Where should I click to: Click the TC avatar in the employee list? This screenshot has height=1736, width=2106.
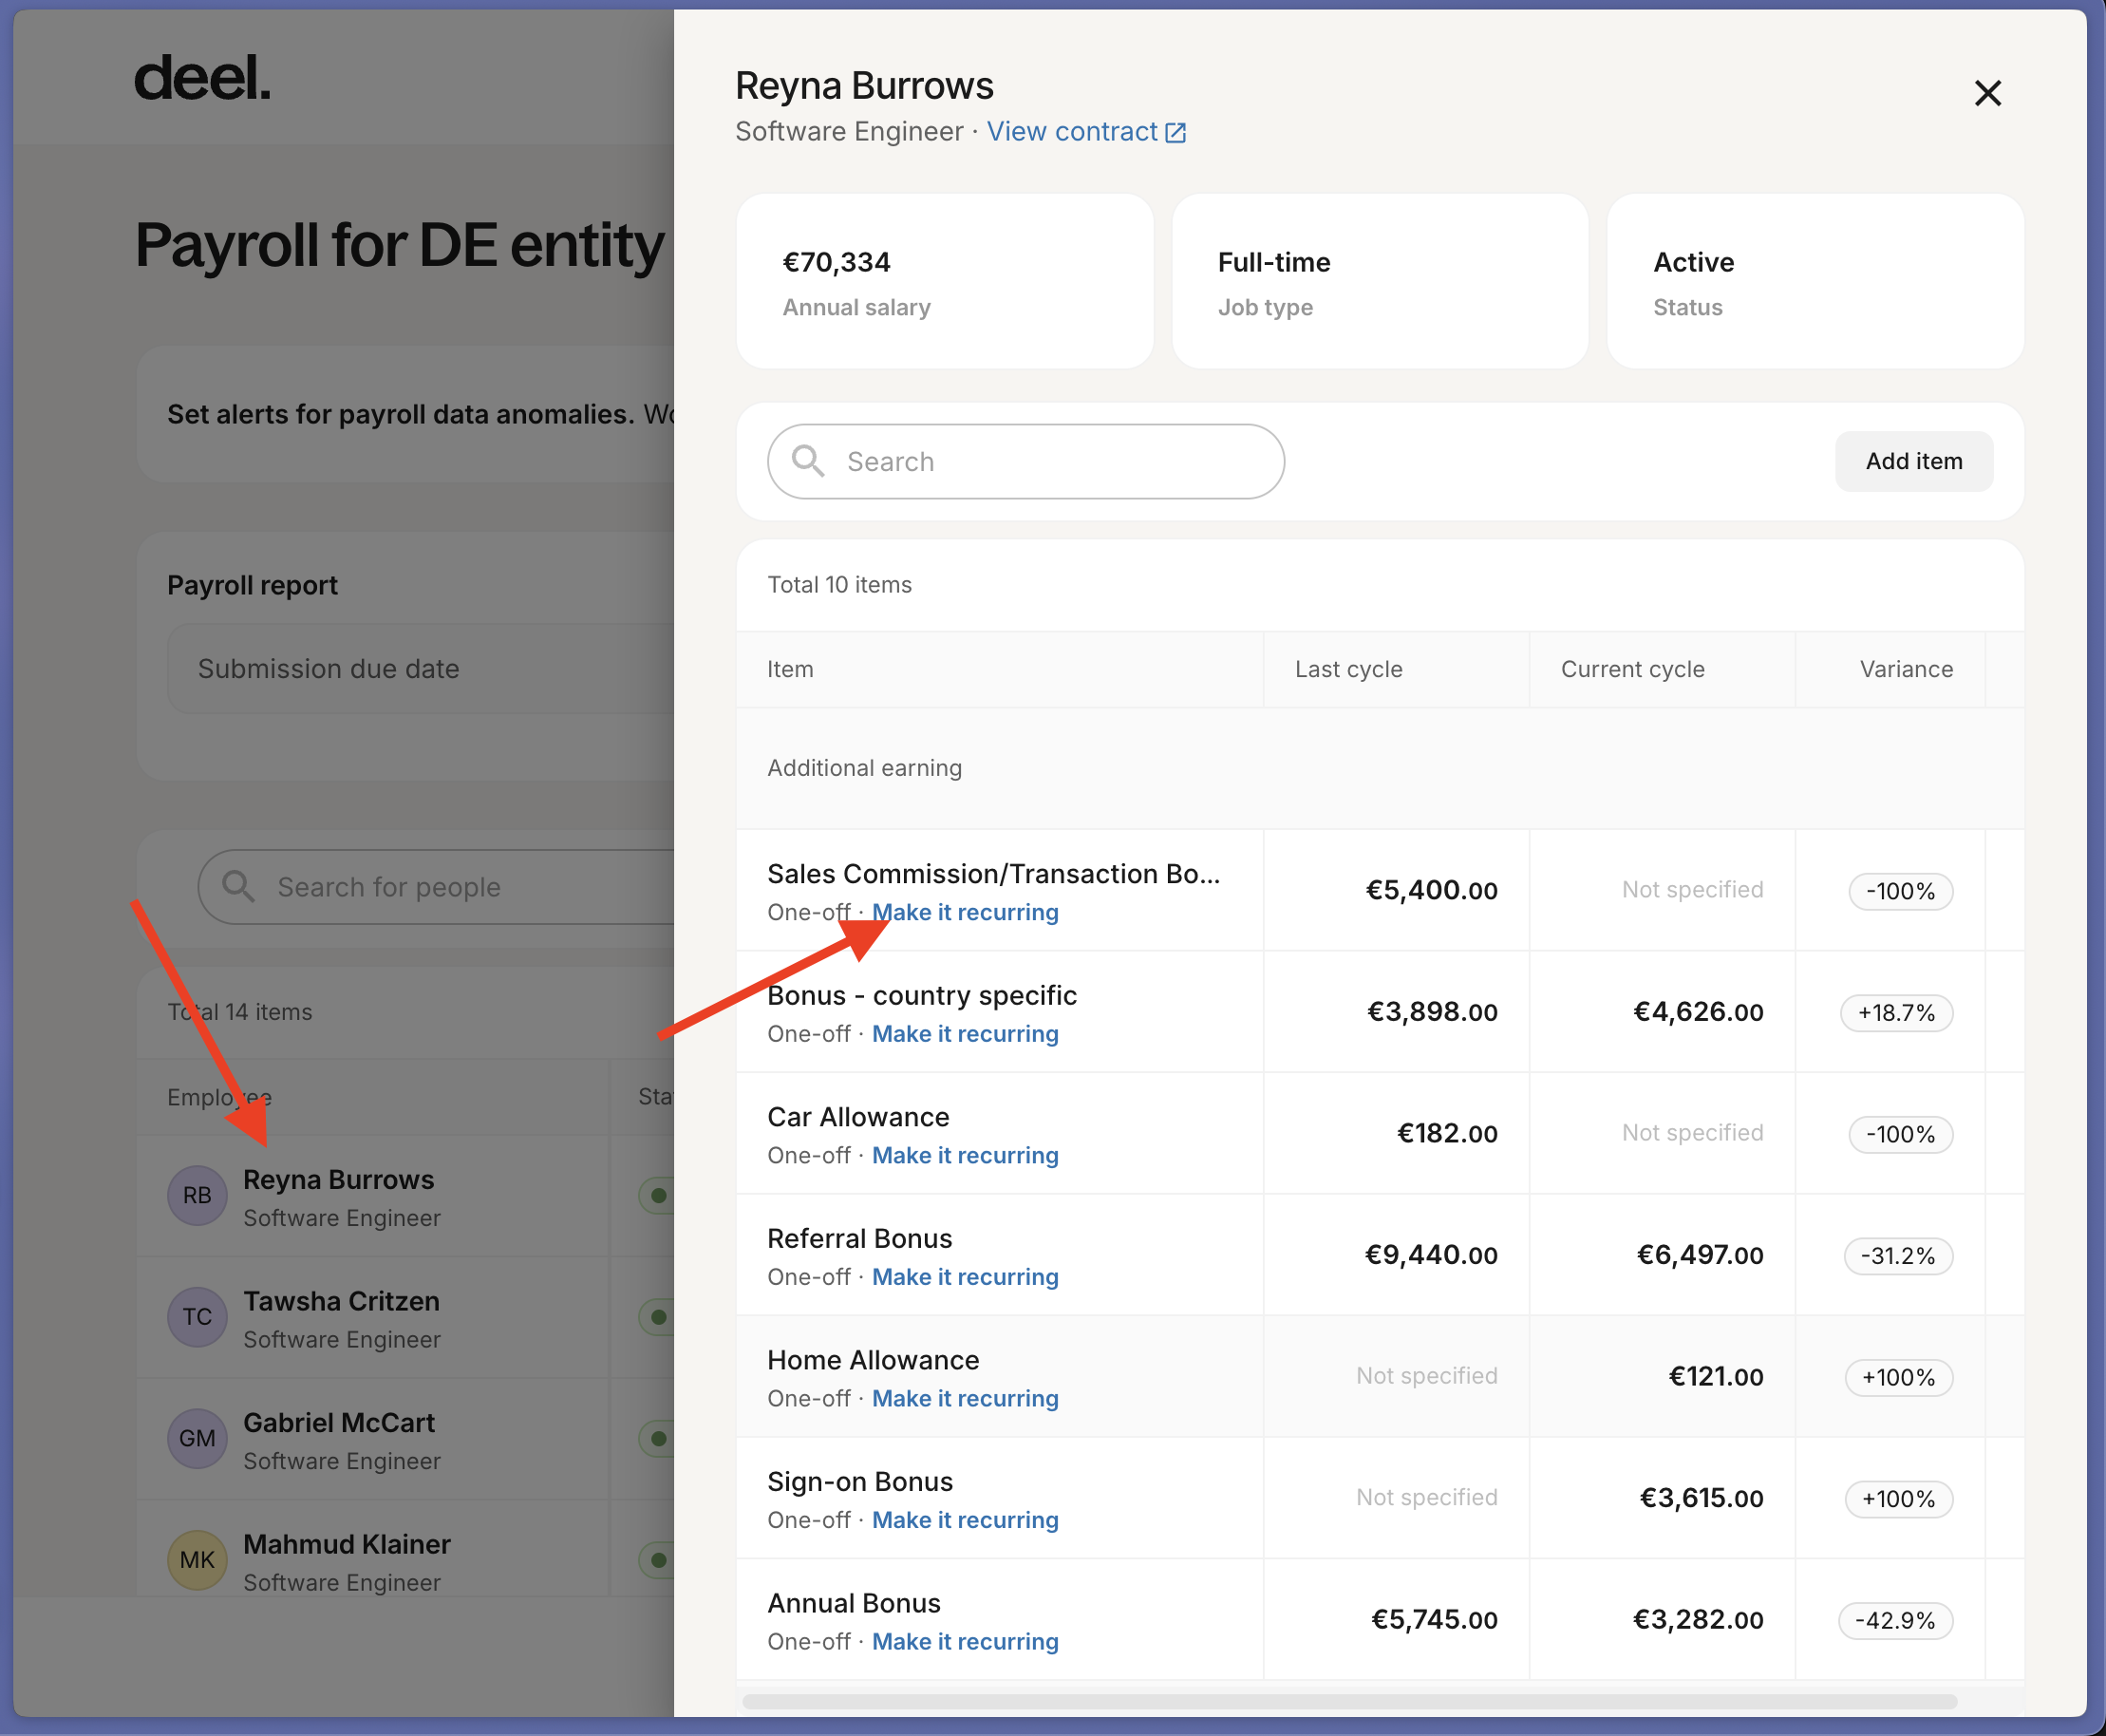point(197,1317)
